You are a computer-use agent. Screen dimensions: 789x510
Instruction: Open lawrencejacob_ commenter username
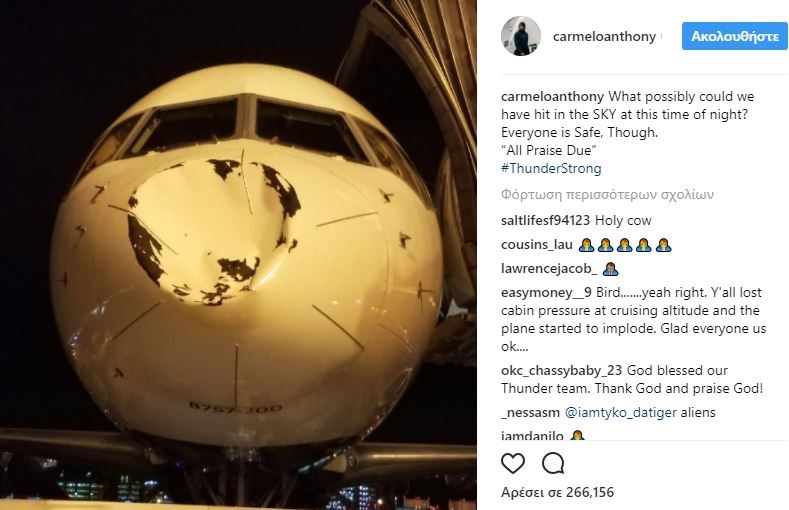pos(547,268)
